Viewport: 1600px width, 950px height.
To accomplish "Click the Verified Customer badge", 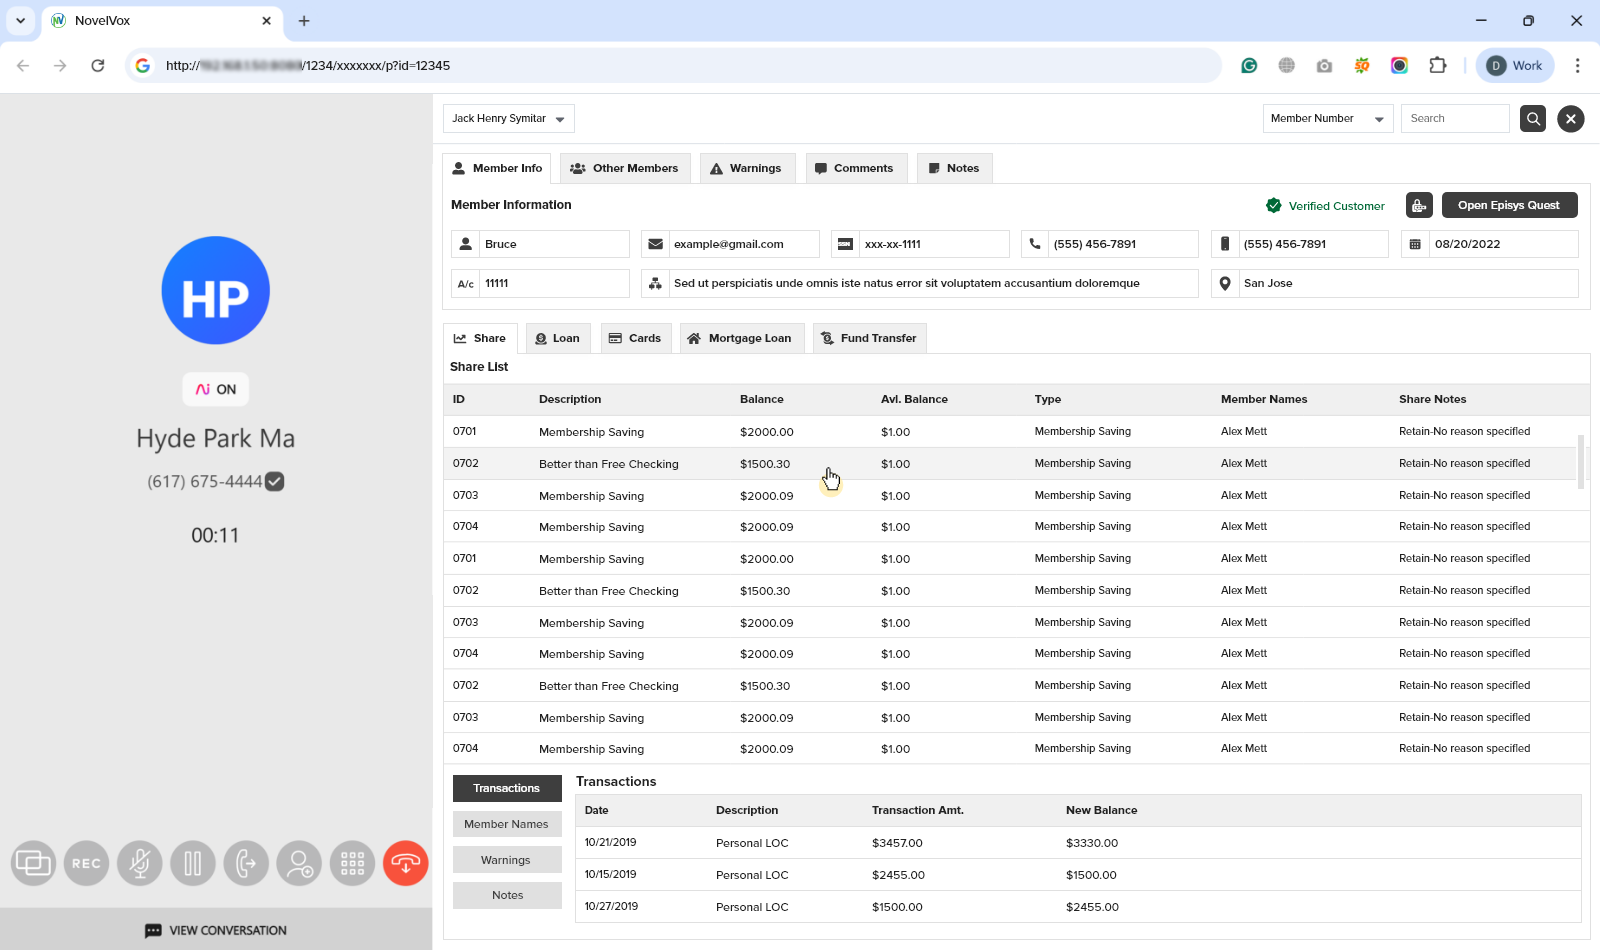I will point(1325,206).
